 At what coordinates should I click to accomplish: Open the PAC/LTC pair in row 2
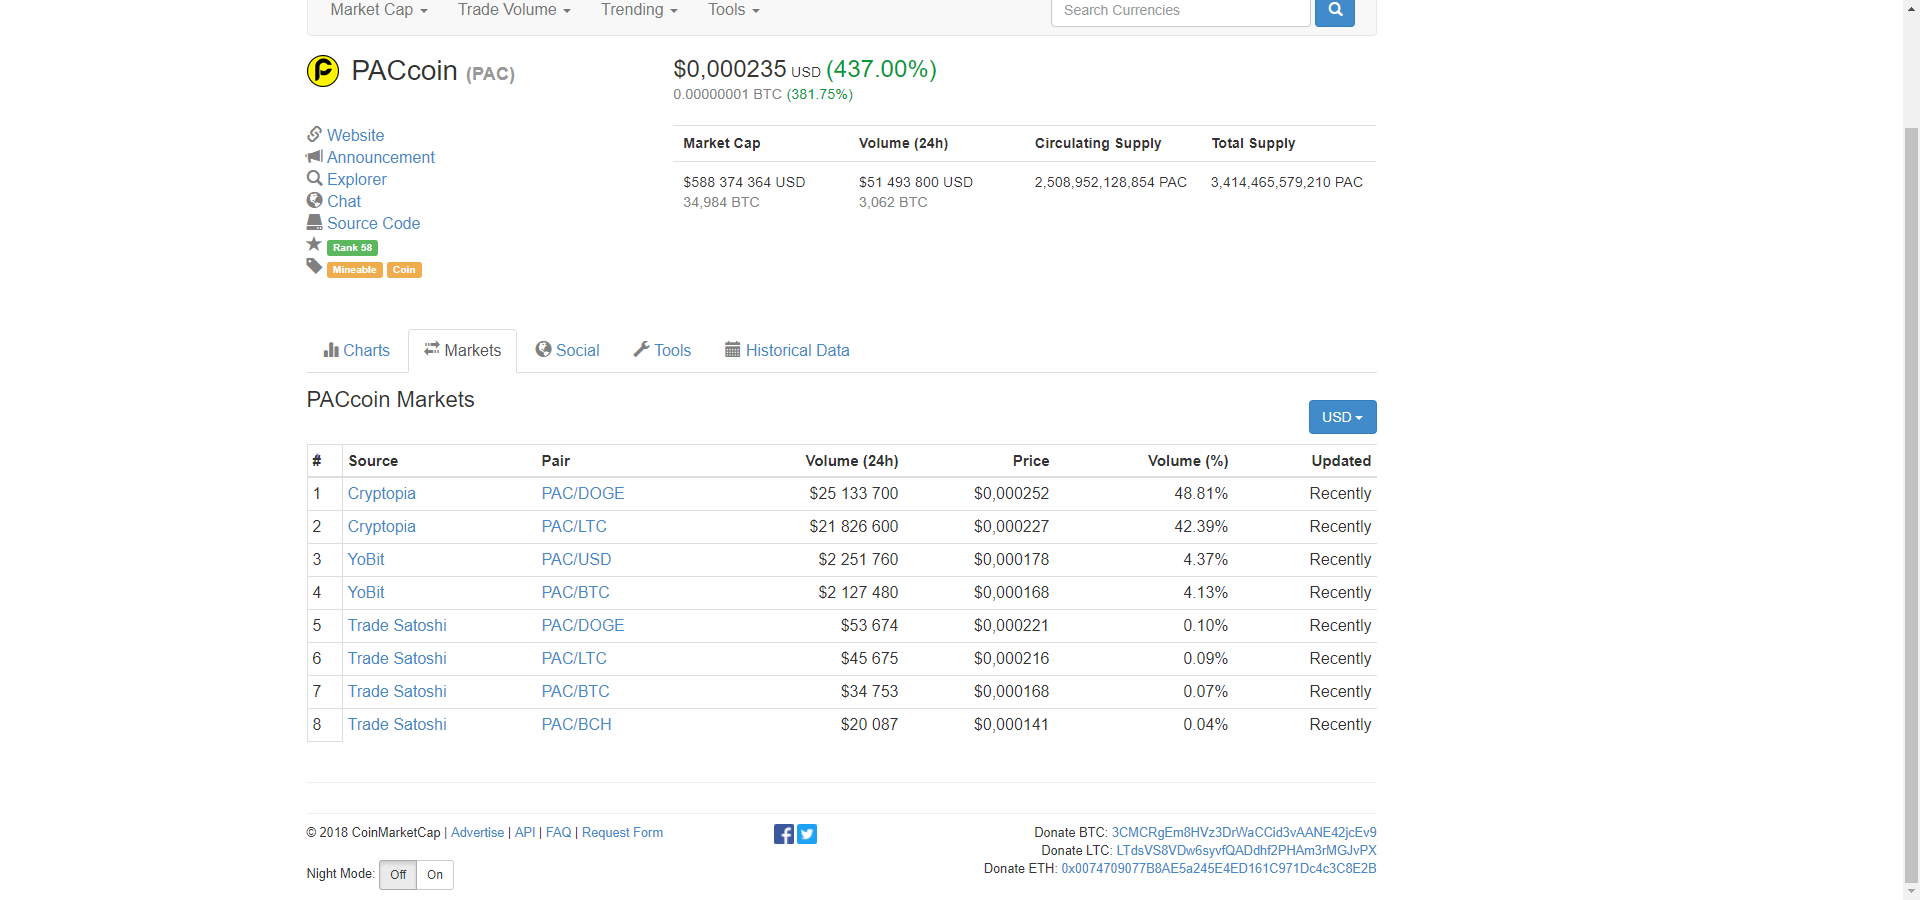574,527
